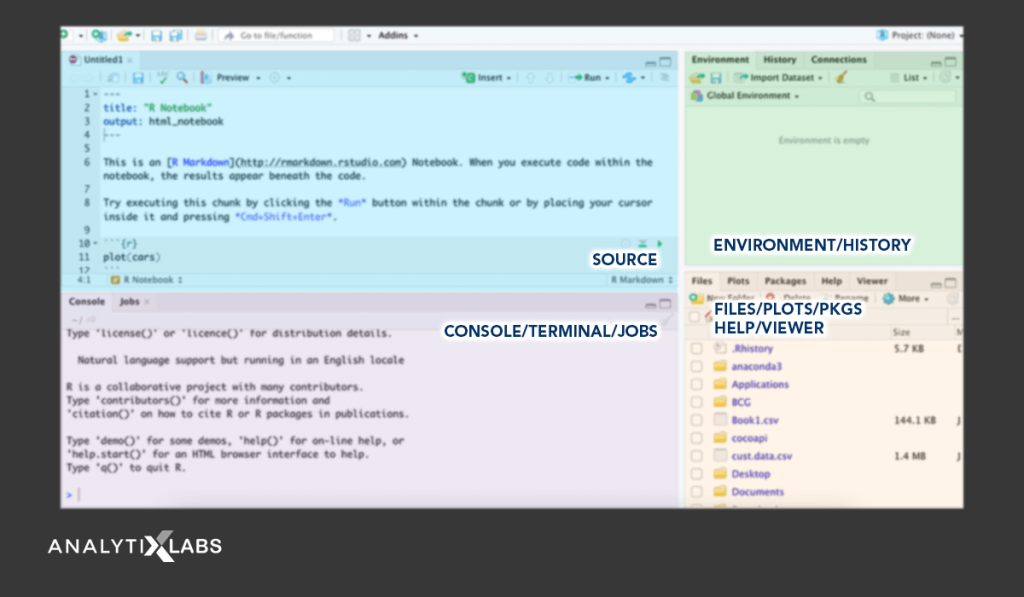Viewport: 1024px width, 597px height.
Task: Check the box next to Book1.csv
Action: (697, 420)
